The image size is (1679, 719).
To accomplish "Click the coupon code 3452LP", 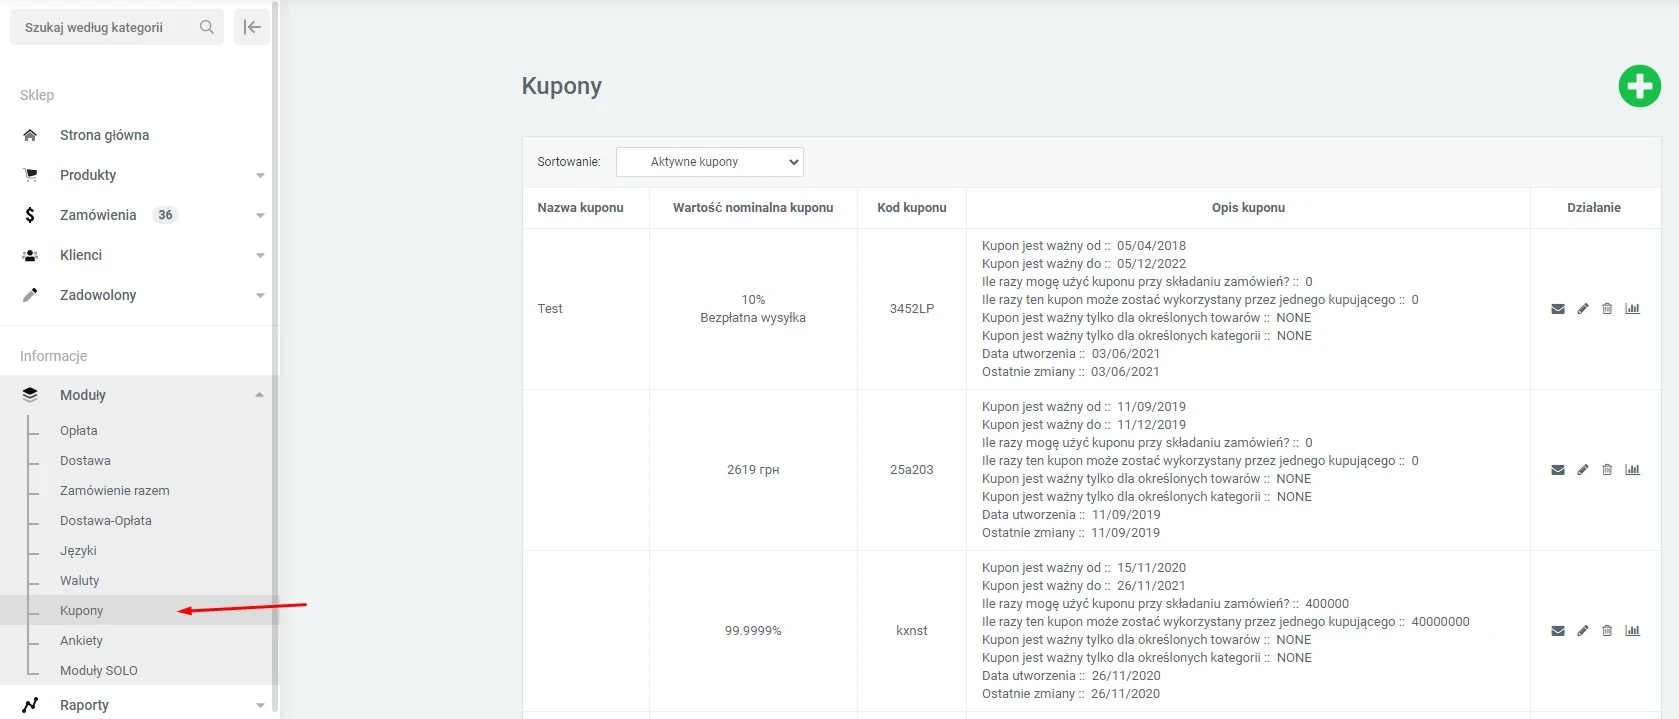I will coord(912,309).
